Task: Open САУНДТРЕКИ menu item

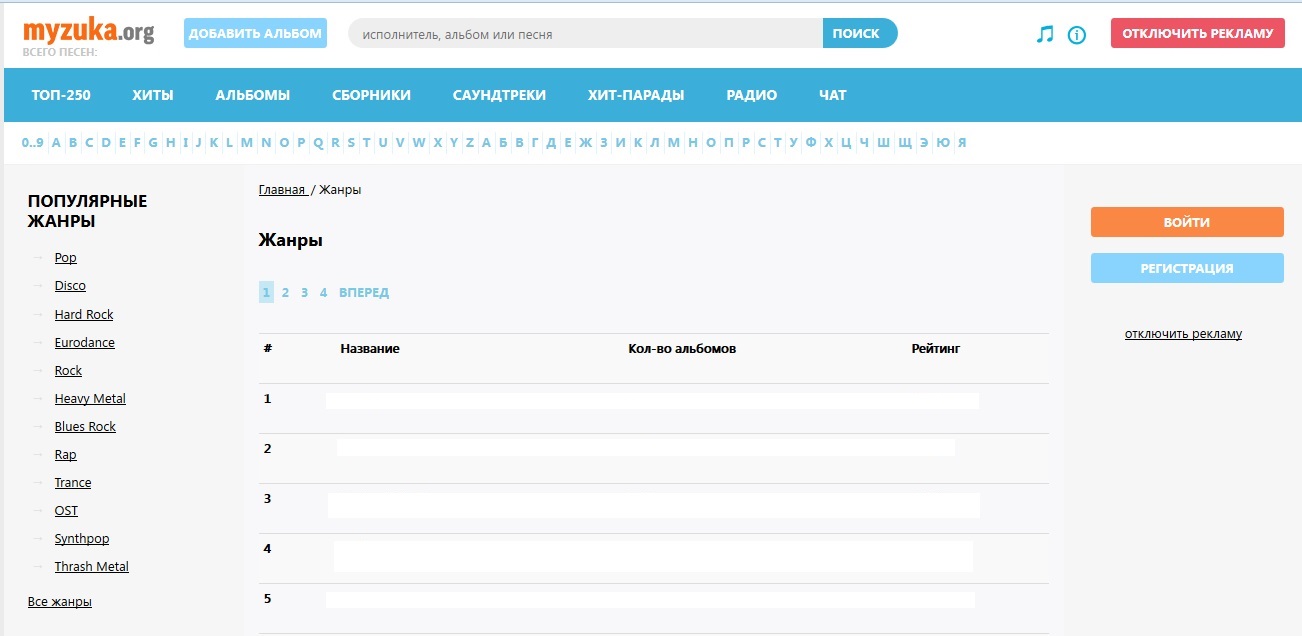Action: (499, 95)
